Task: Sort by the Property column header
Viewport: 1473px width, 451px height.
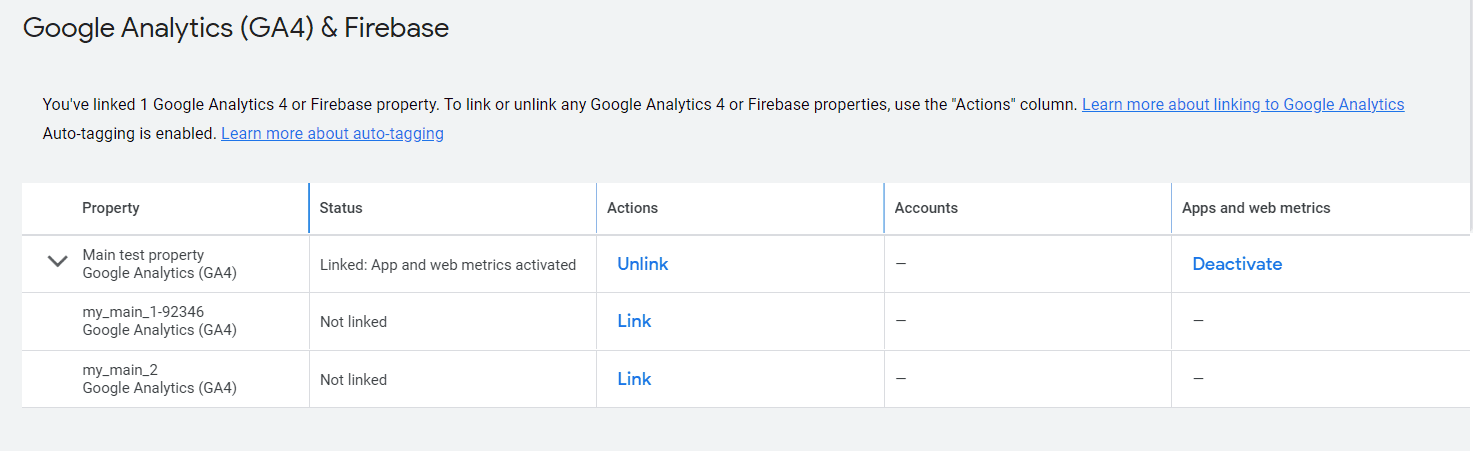Action: (x=111, y=208)
